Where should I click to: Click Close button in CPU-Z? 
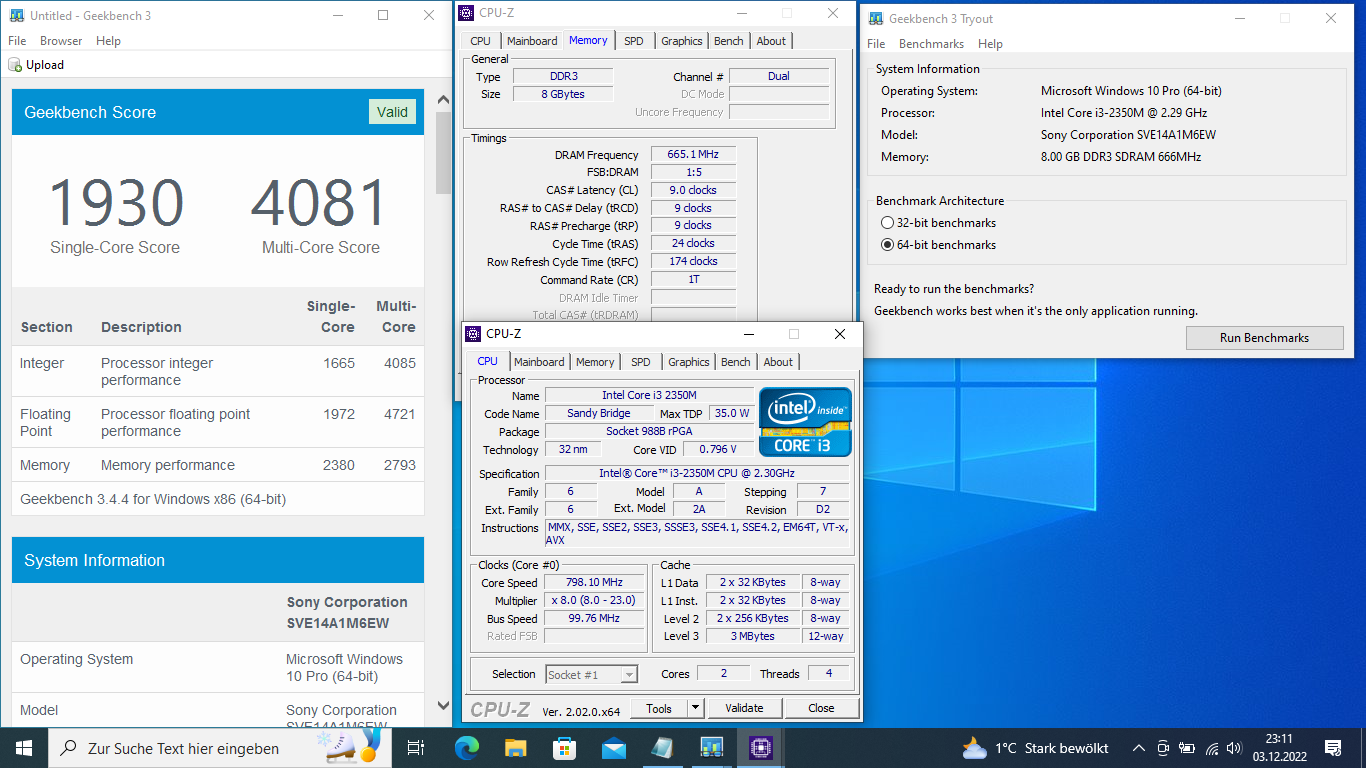click(821, 708)
